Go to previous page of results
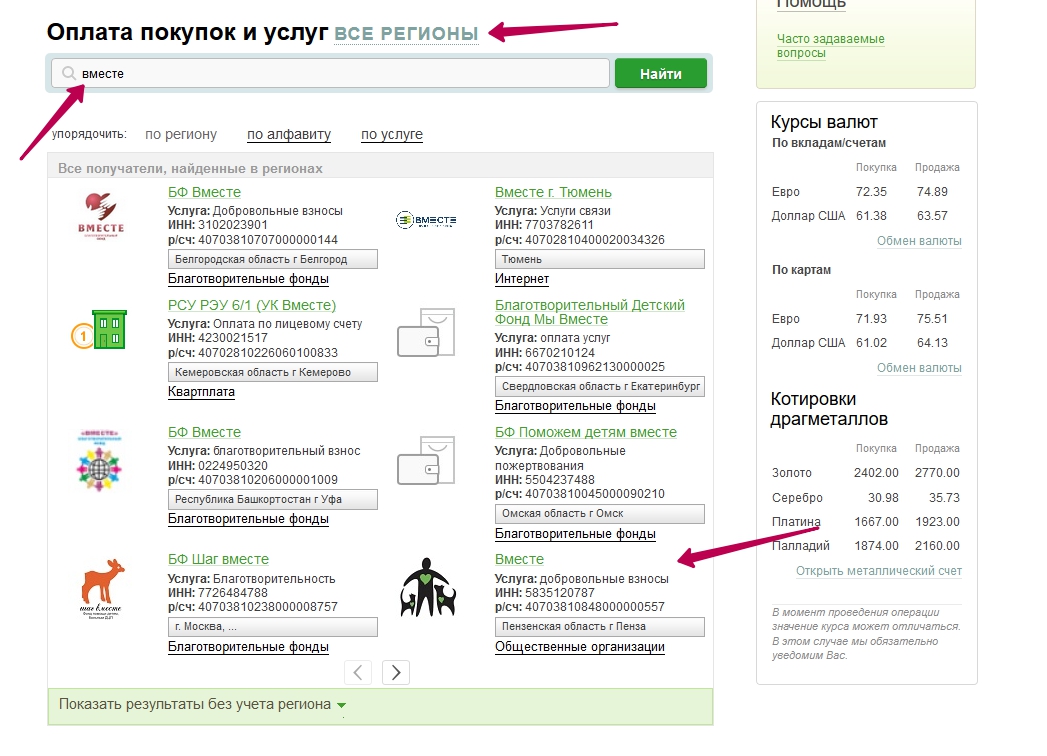 (x=359, y=672)
